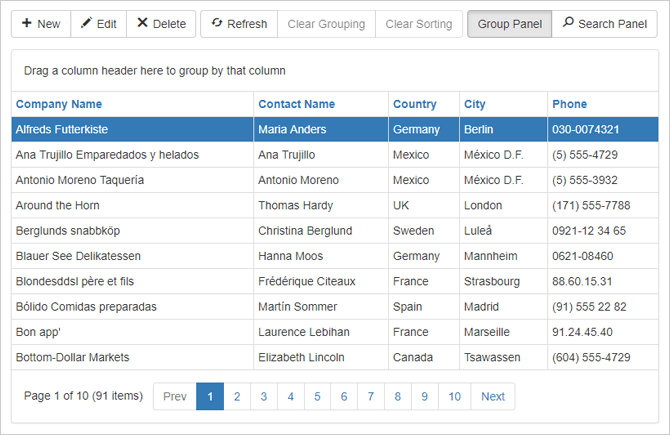Click the Next page button
Image resolution: width=670 pixels, height=435 pixels.
point(493,397)
